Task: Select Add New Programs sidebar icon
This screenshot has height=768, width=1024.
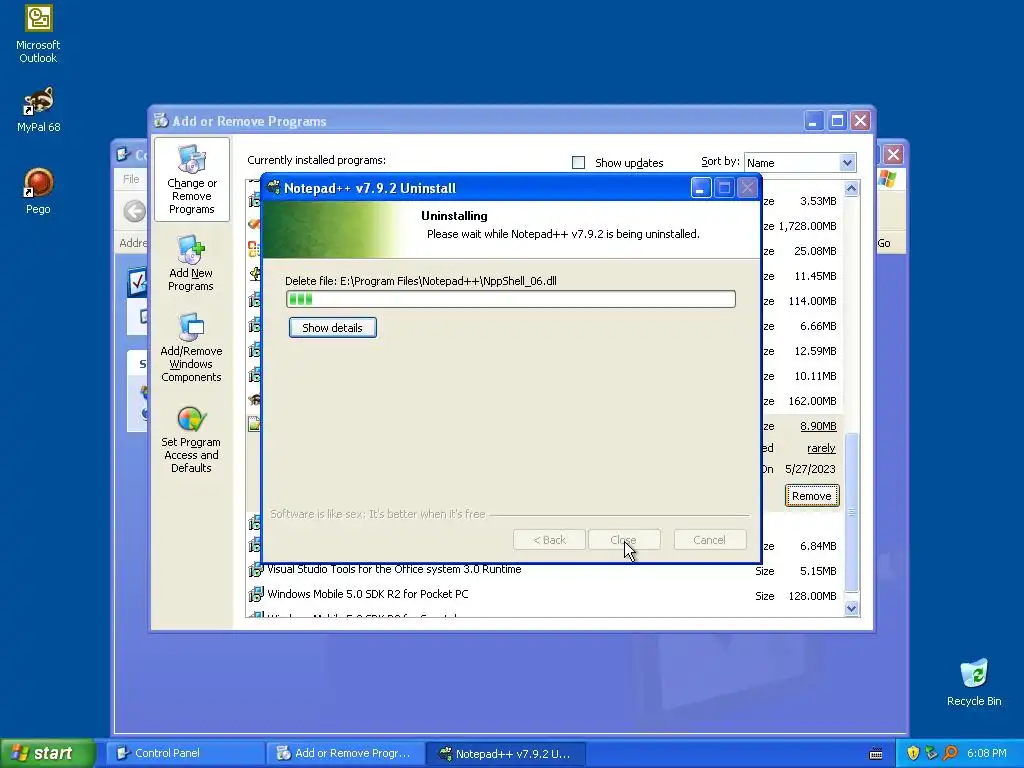Action: [x=191, y=263]
